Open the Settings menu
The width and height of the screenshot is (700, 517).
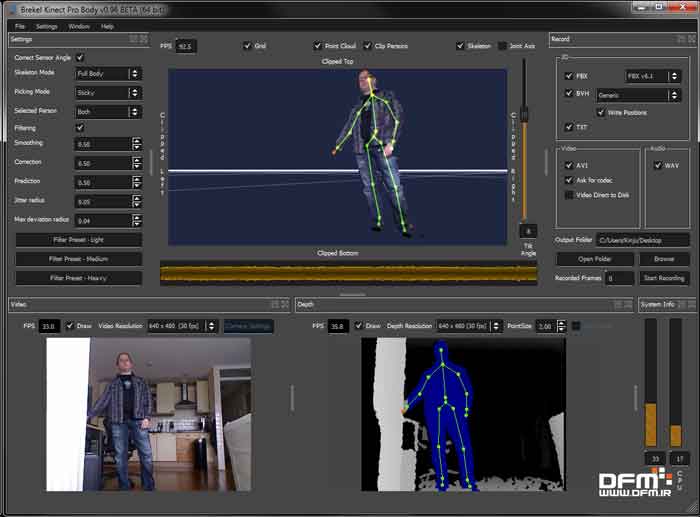[x=46, y=26]
